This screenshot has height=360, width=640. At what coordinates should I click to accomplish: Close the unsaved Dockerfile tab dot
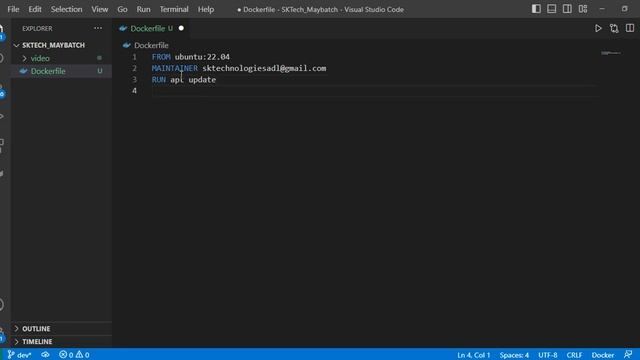pyautogui.click(x=181, y=28)
